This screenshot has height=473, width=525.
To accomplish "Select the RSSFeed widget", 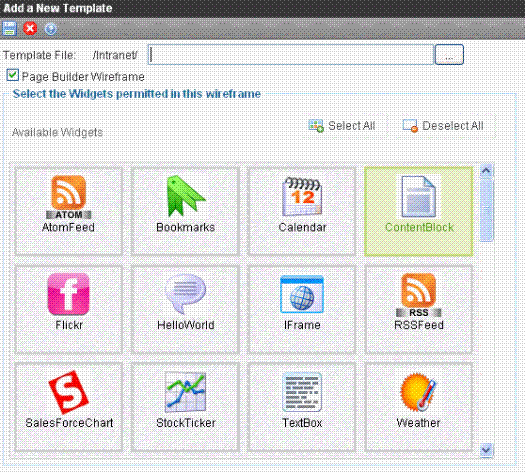I will [419, 309].
